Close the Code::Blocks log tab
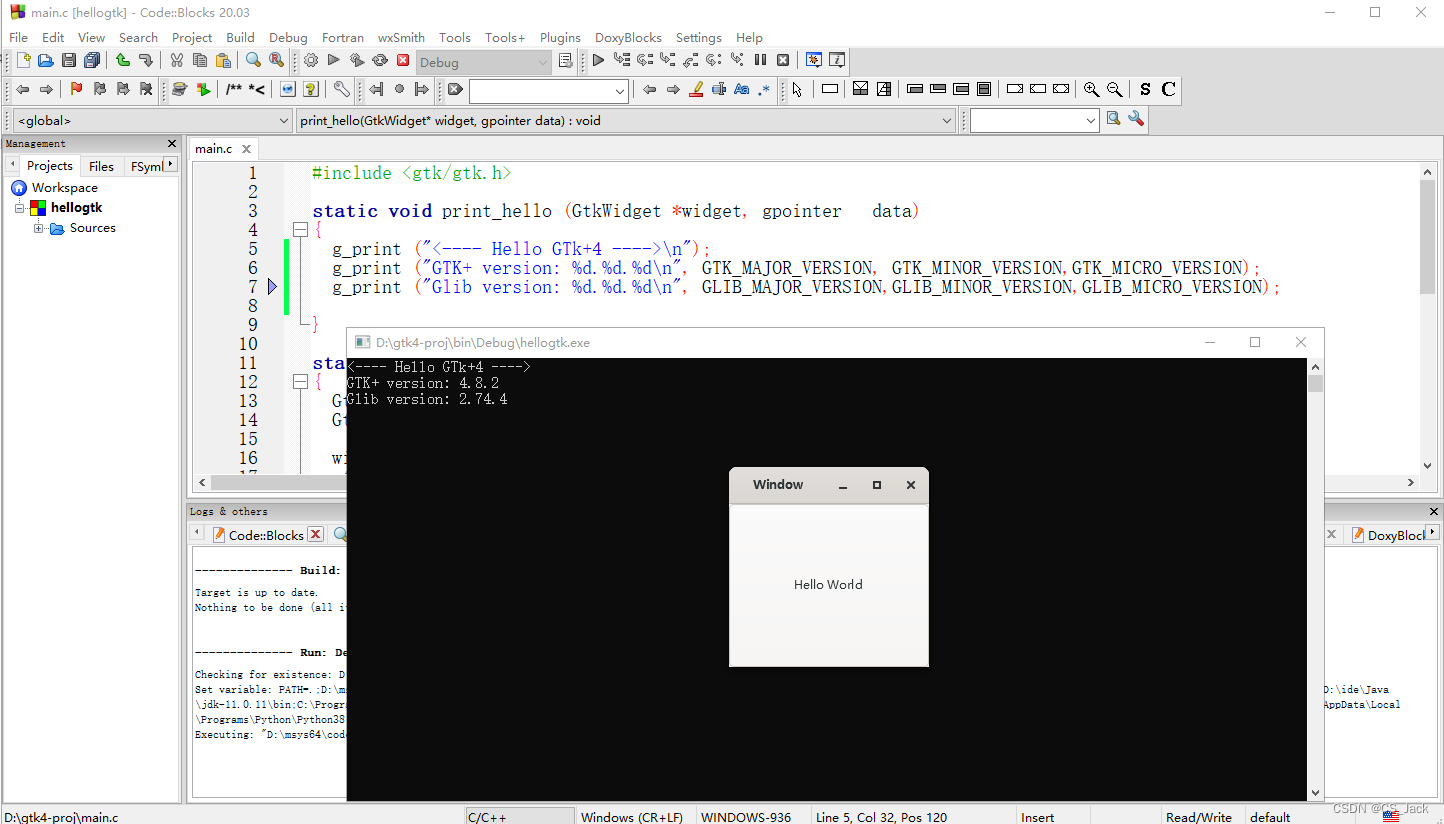The width and height of the screenshot is (1444, 824). click(x=315, y=535)
